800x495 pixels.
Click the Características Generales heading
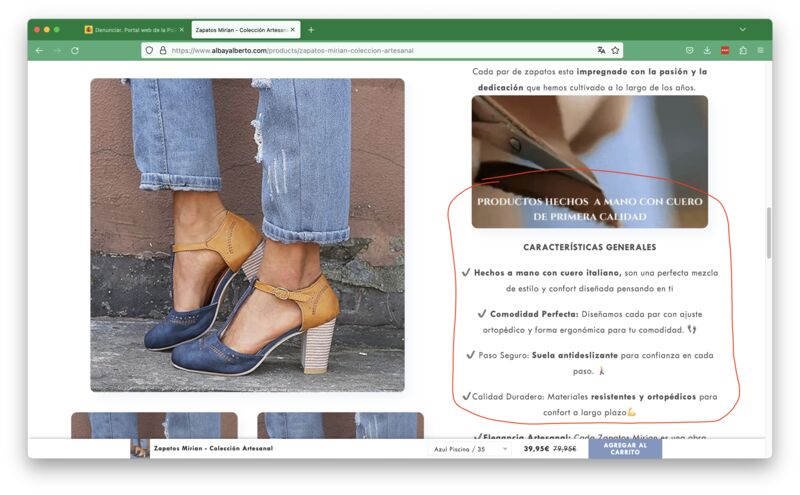589,247
